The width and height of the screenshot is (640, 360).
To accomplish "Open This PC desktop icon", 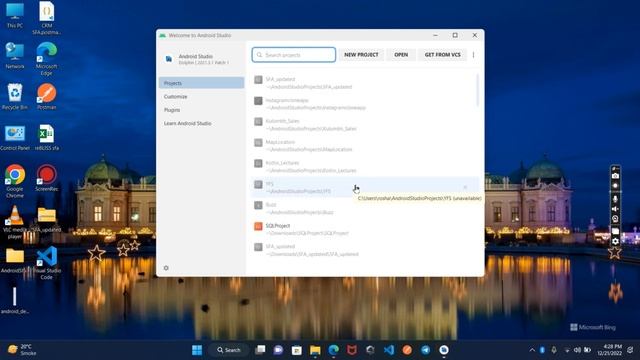I will 15,15.
